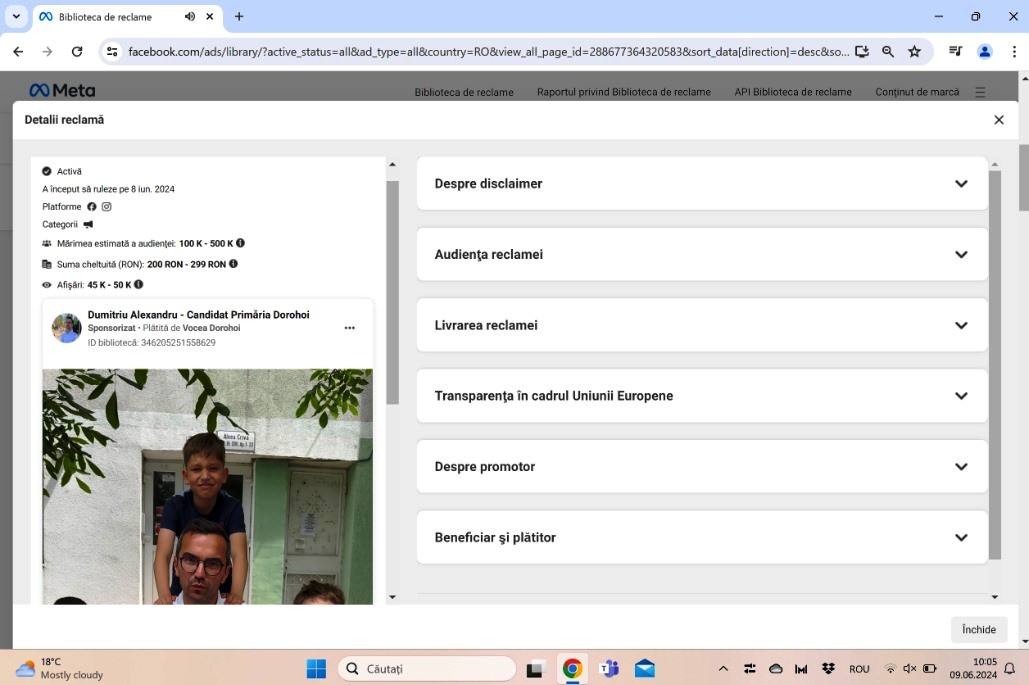Click the install app icon in address bar
The height and width of the screenshot is (685, 1029).
coord(862,52)
